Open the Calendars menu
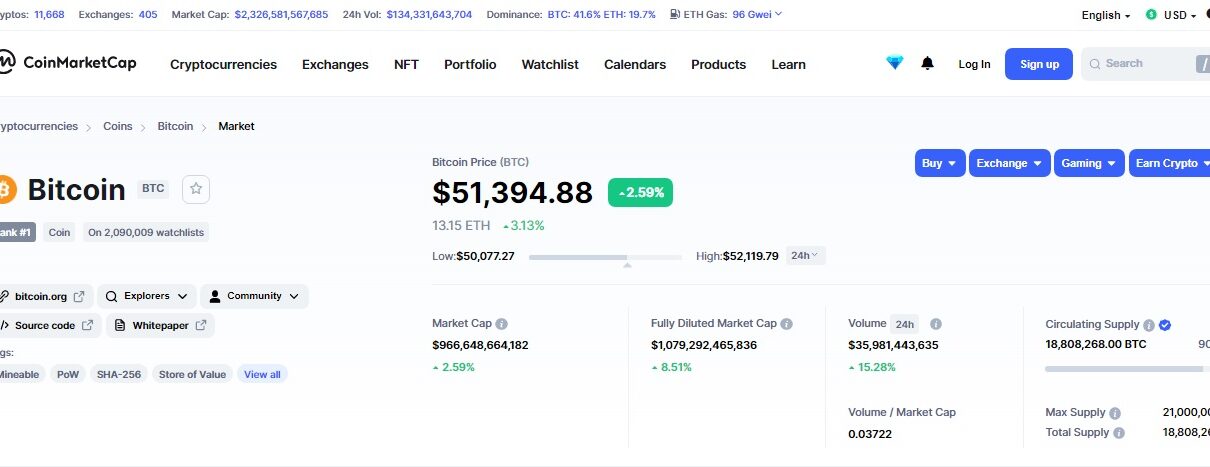The width and height of the screenshot is (1210, 467). (635, 64)
